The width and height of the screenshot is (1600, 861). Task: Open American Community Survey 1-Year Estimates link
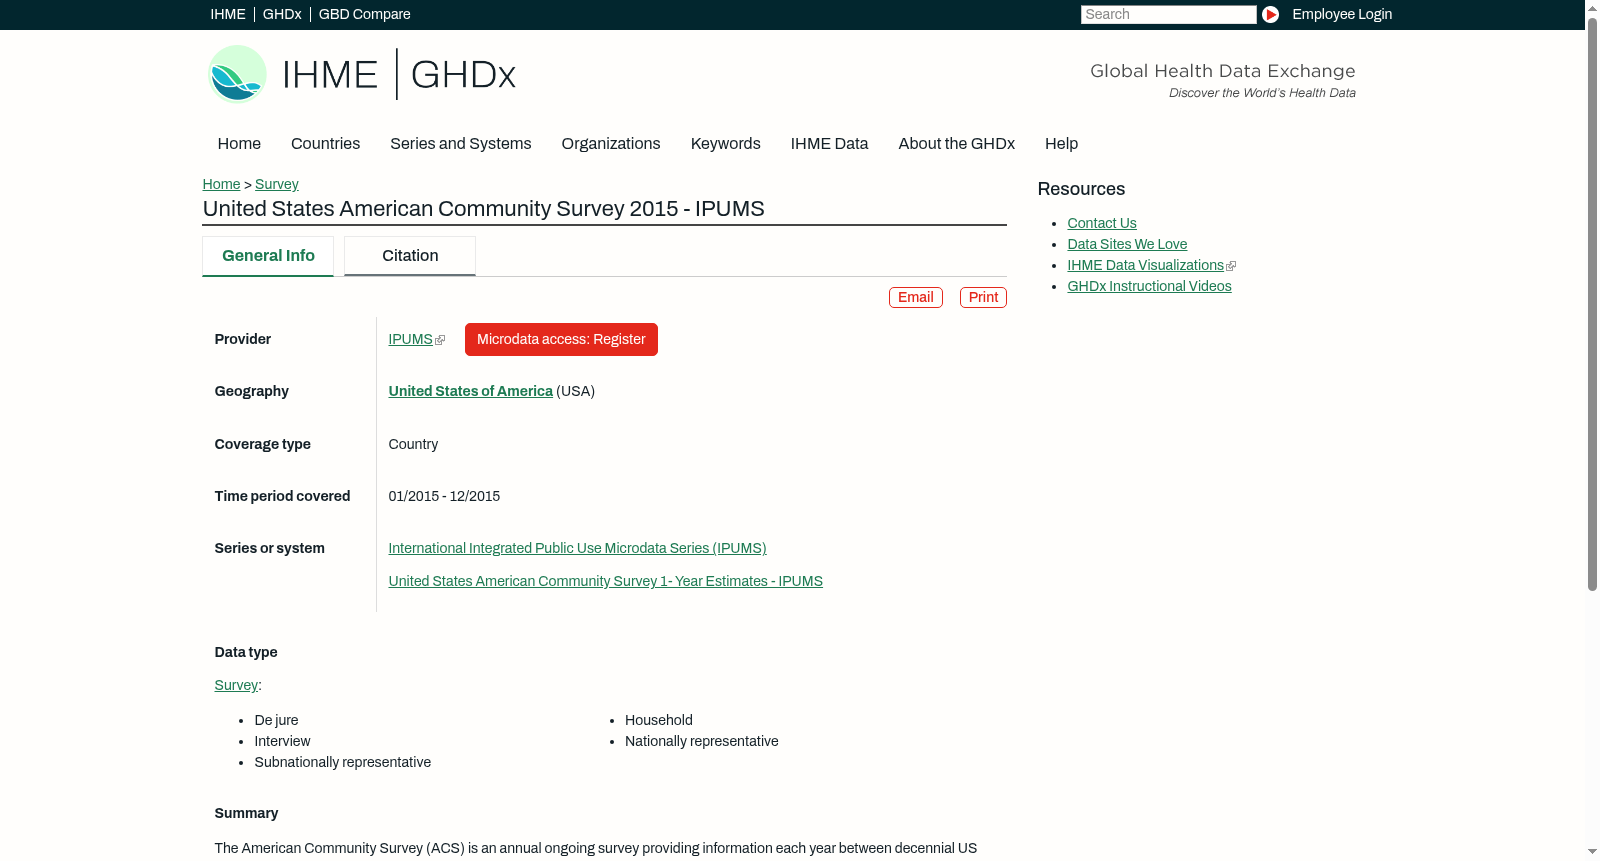point(605,582)
